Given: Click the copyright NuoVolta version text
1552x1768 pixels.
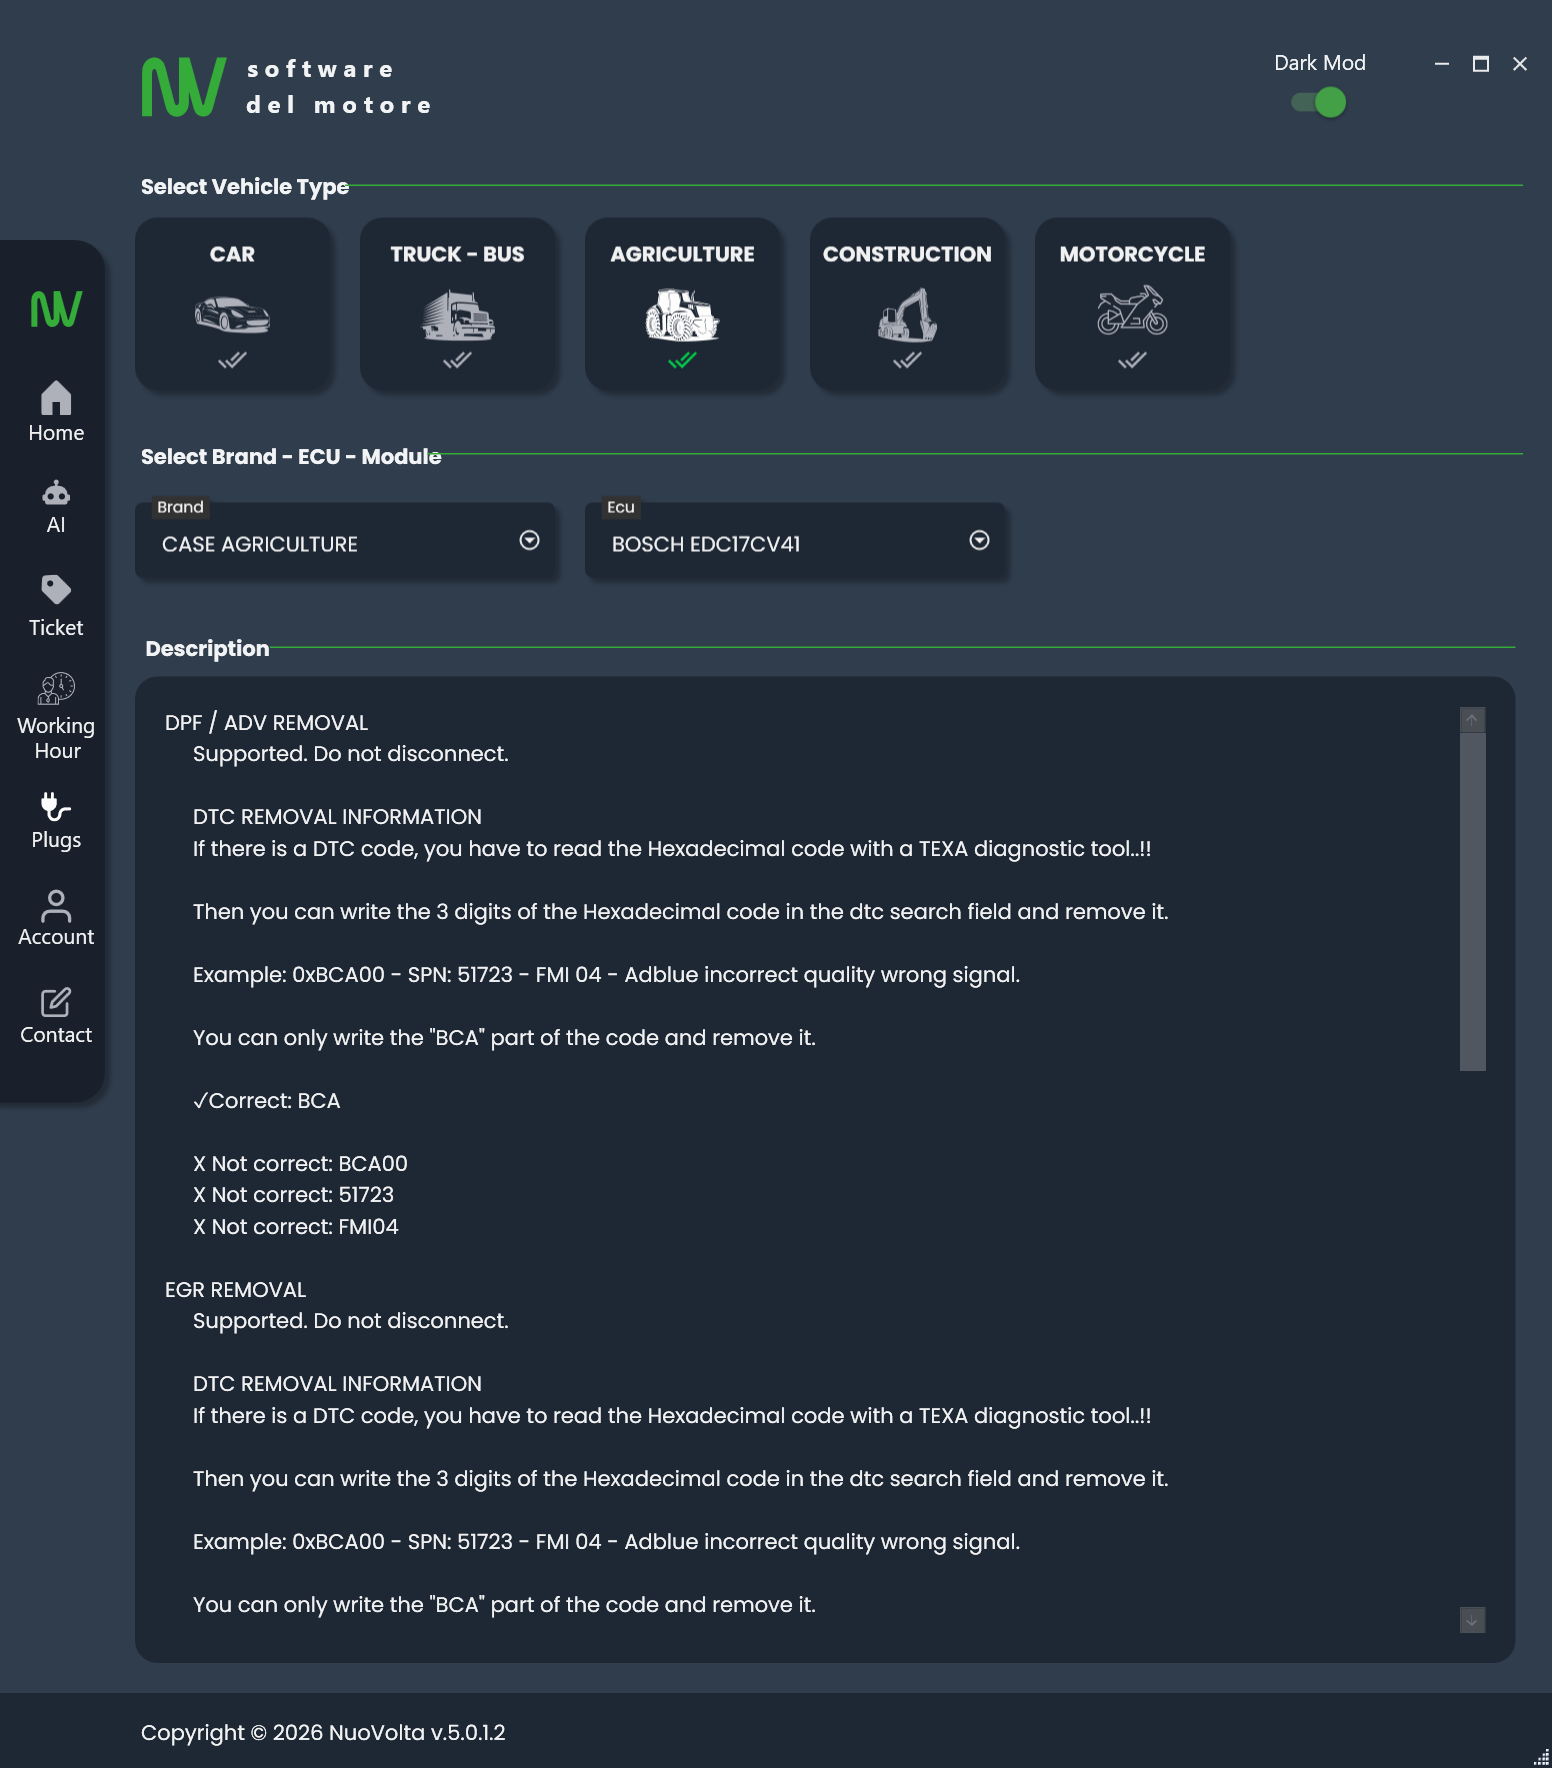Looking at the screenshot, I should 323,1733.
